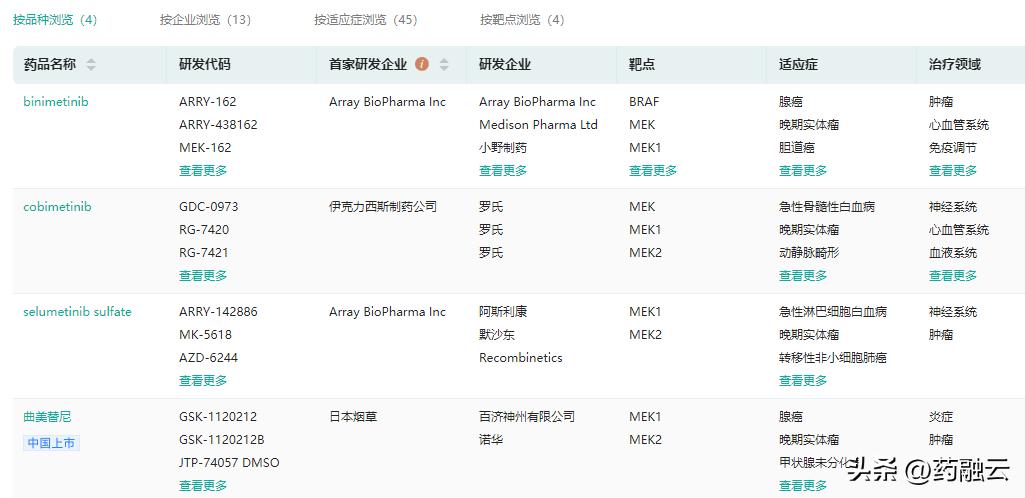The image size is (1025, 498).
Task: Show more 适应症 for cobimetinib via 查看更多
Action: [803, 276]
